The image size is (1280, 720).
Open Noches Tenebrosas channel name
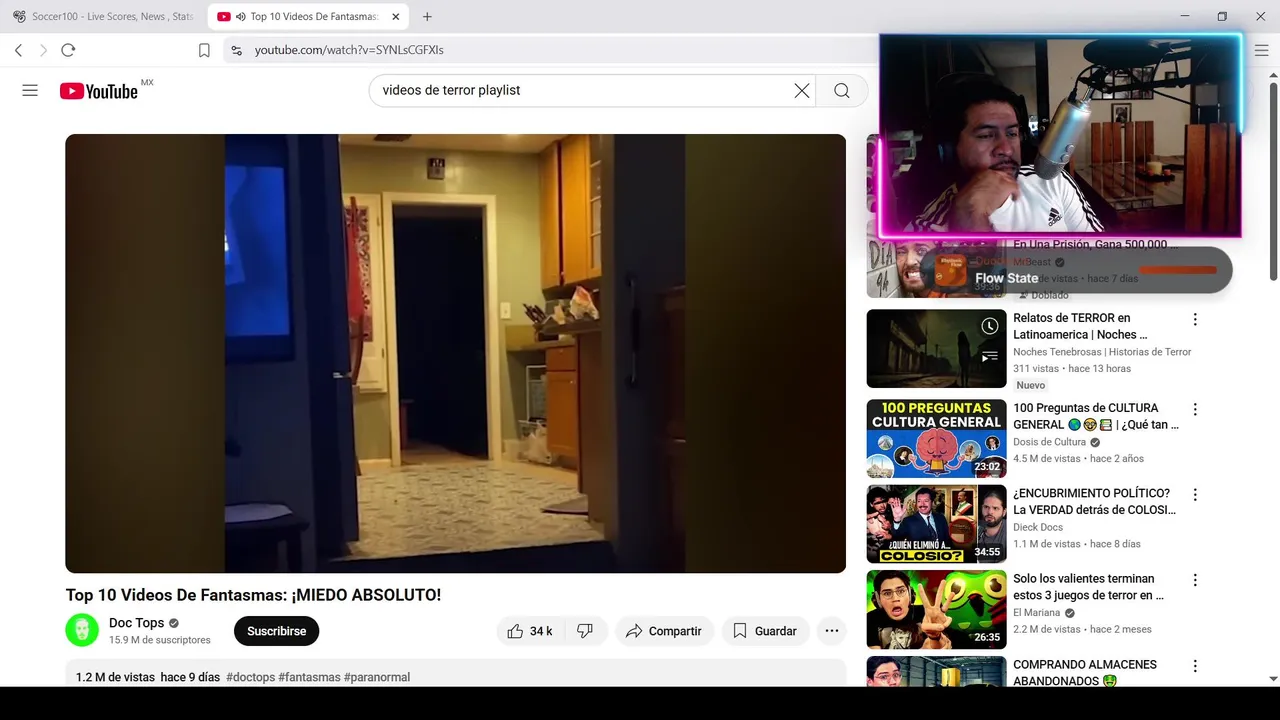coord(1102,352)
